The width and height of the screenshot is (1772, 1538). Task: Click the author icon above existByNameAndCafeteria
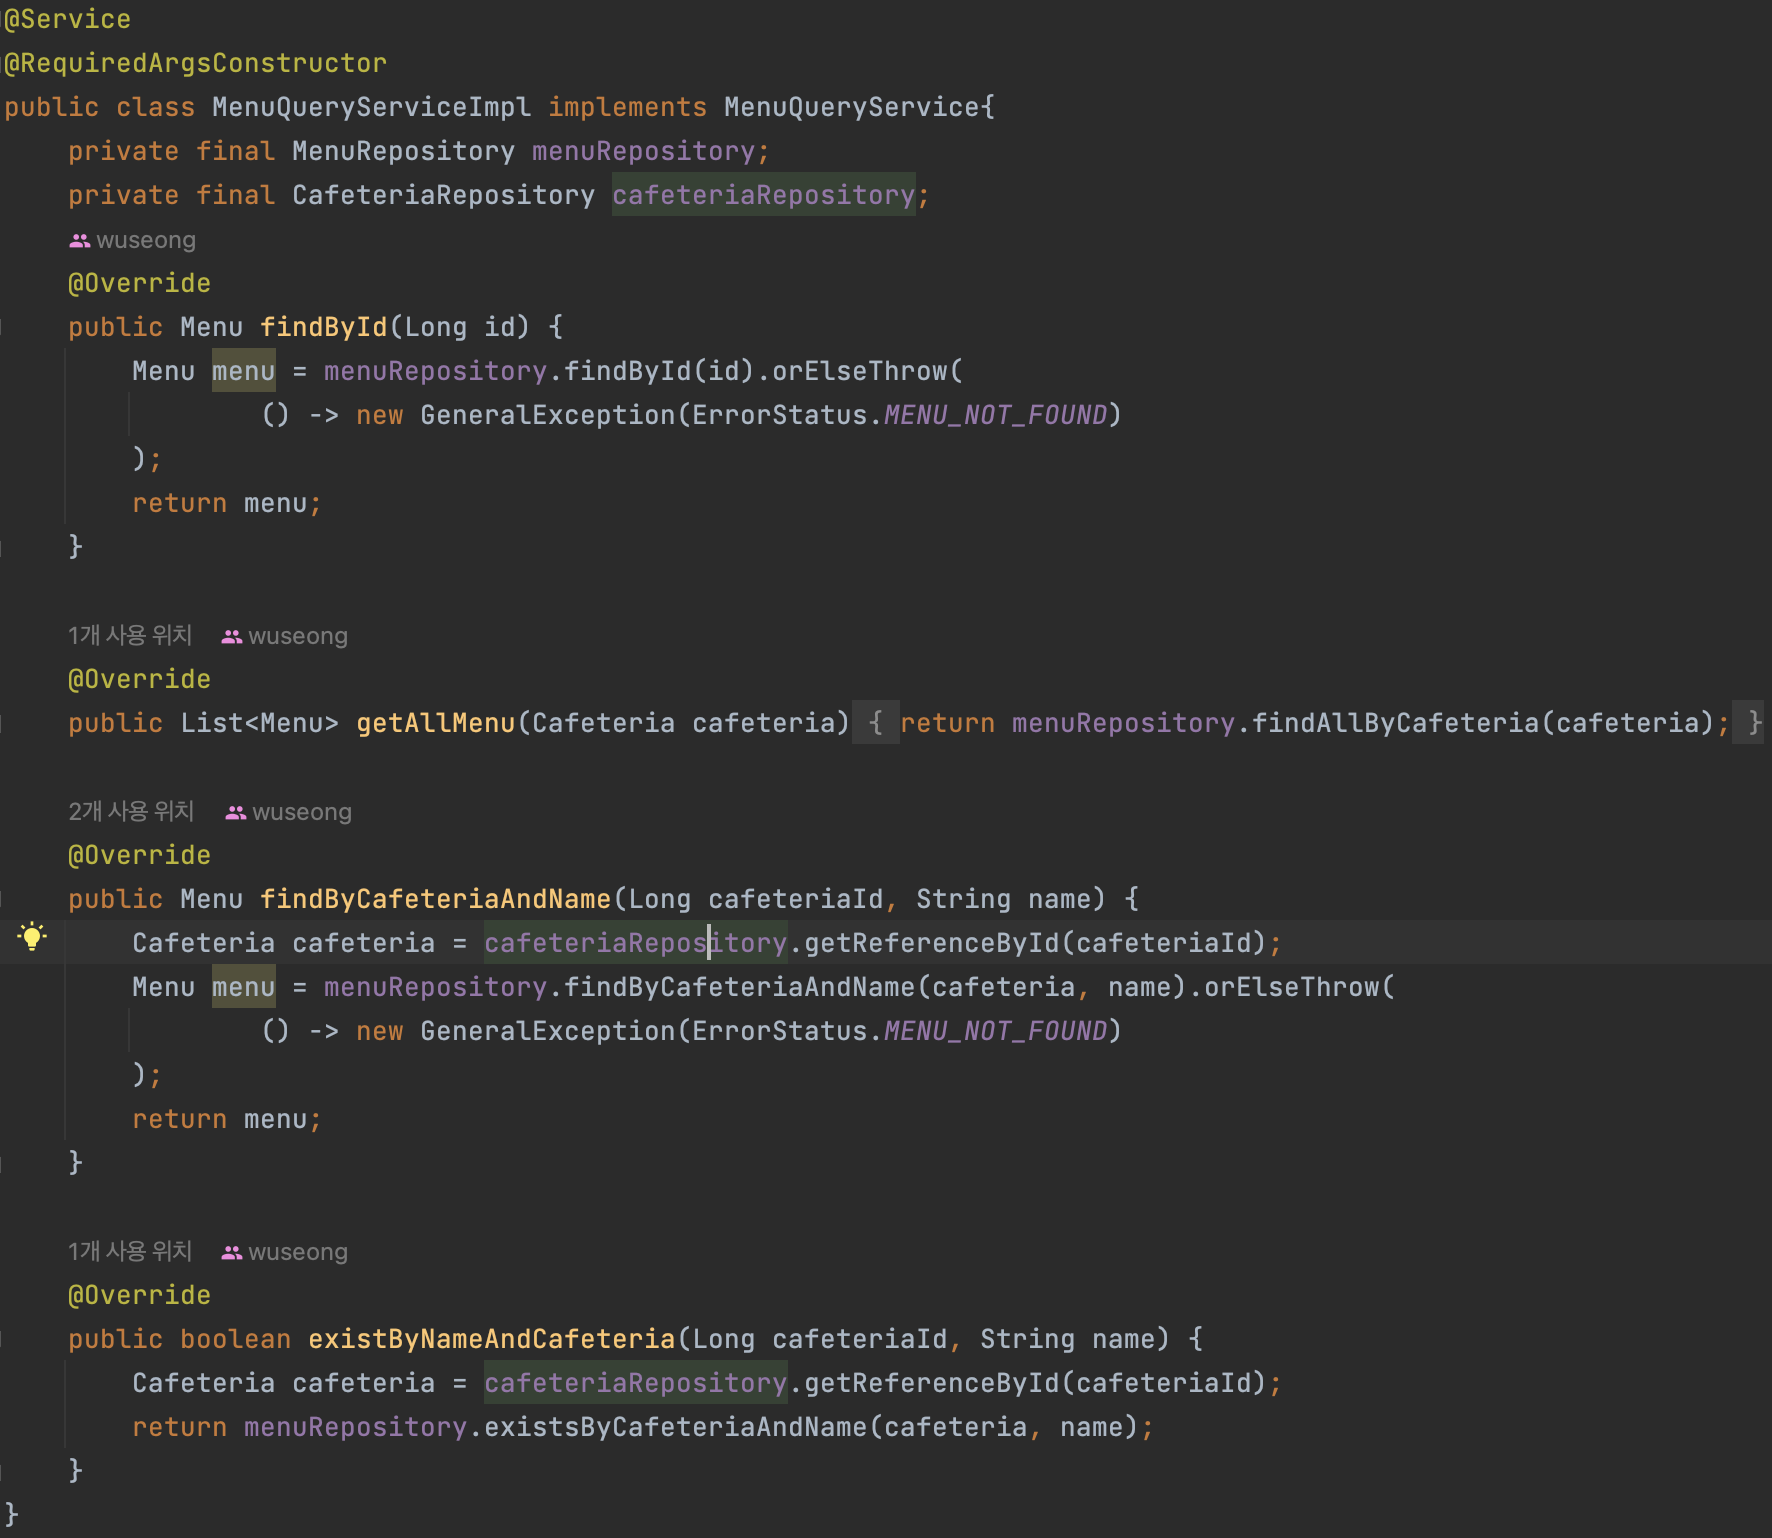click(x=232, y=1253)
